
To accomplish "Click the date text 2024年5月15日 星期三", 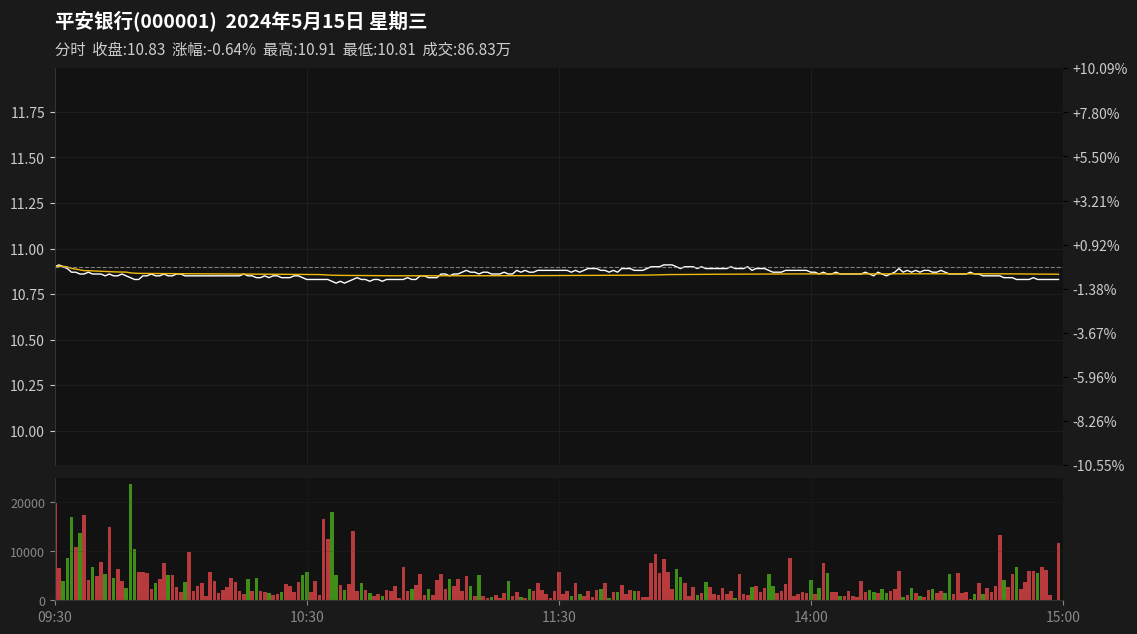I will pos(326,21).
